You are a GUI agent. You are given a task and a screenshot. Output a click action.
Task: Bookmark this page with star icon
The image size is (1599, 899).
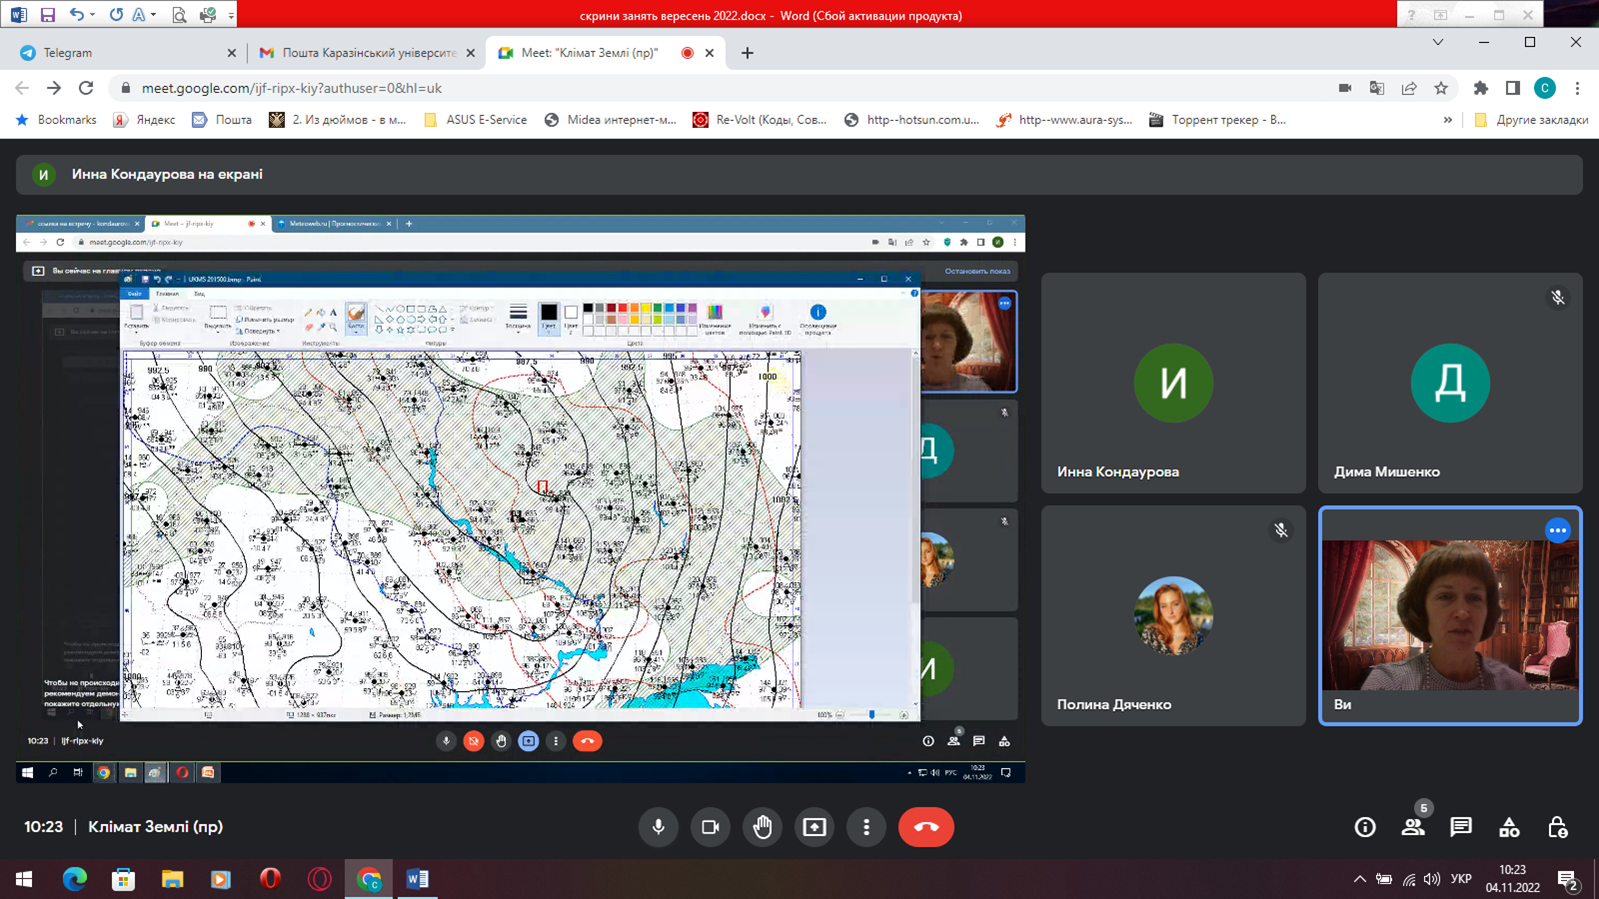tap(1441, 88)
